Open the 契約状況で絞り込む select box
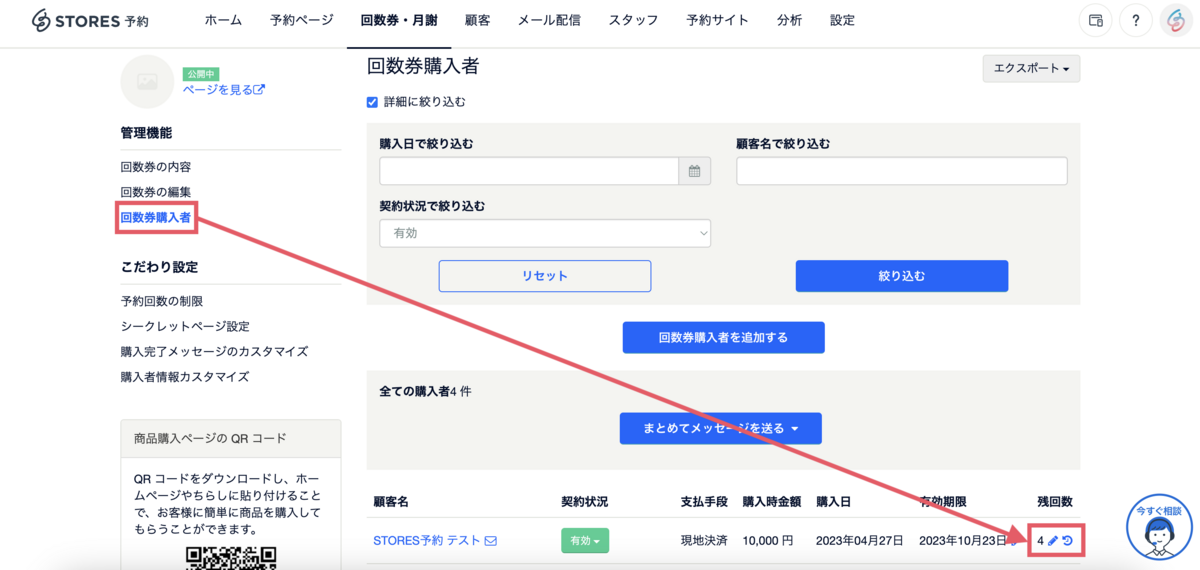 pos(545,233)
